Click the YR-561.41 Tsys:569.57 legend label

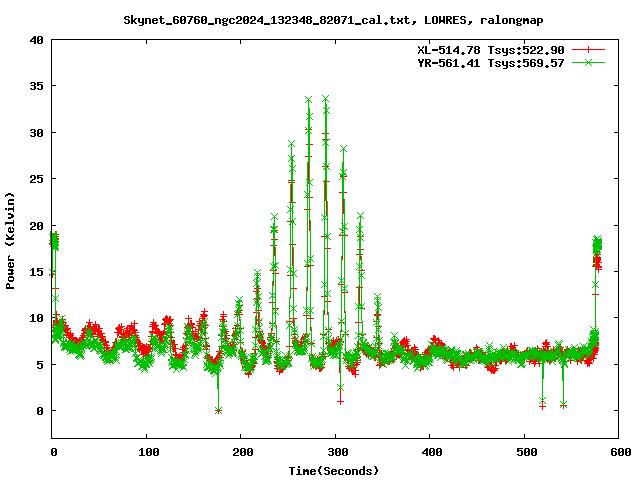pos(491,63)
